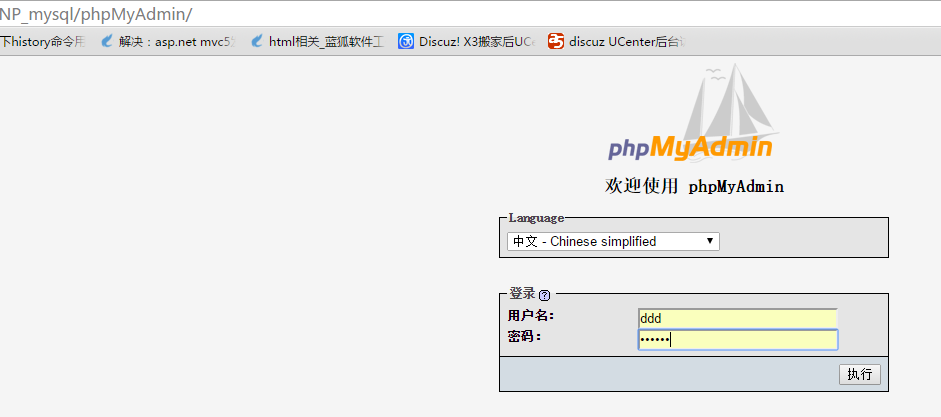Click the 欢迎使用 phpMyAdmin heading
The image size is (941, 417).
[x=694, y=187]
